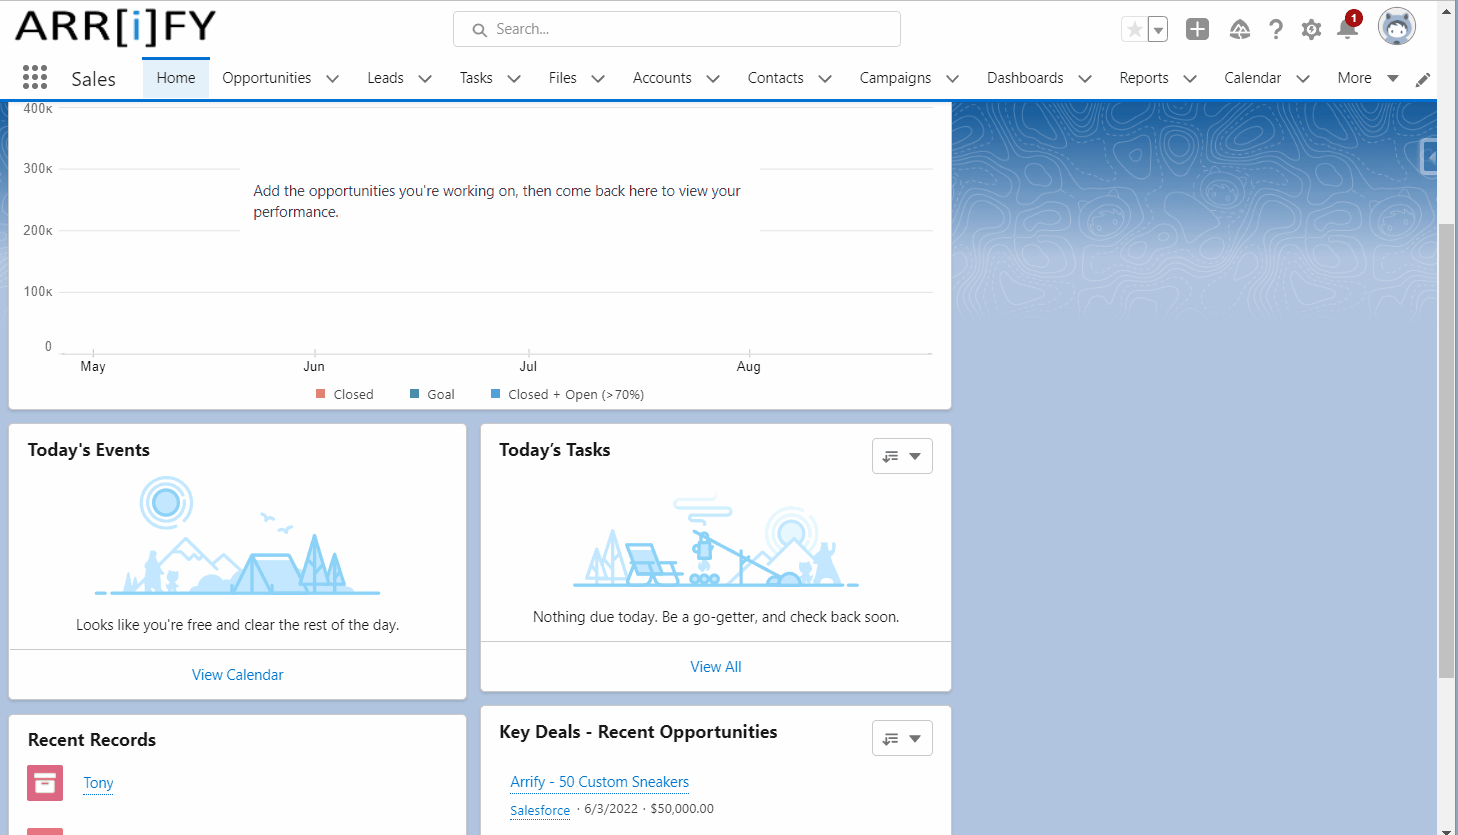Image resolution: width=1458 pixels, height=835 pixels.
Task: Expand the Opportunities tab dropdown chevron
Action: 332,77
